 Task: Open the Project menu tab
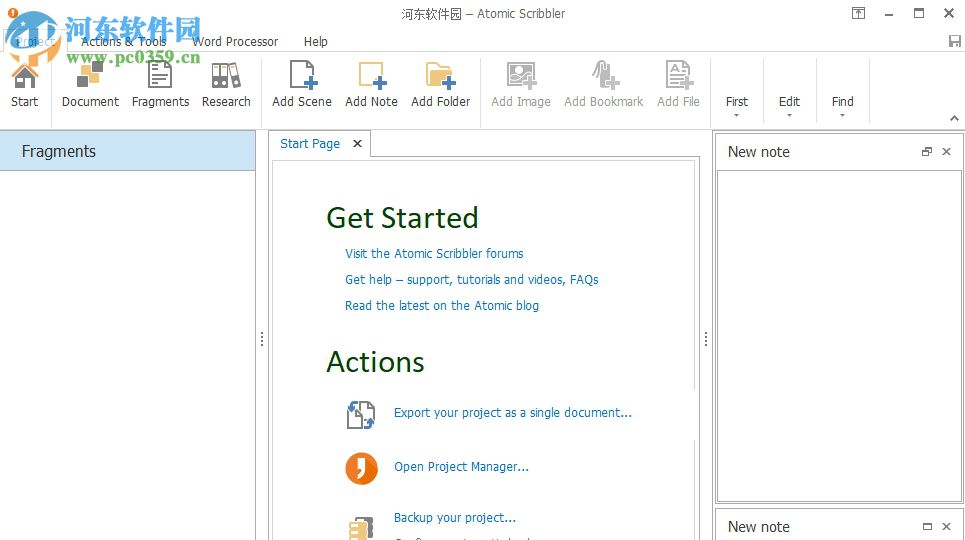34,41
